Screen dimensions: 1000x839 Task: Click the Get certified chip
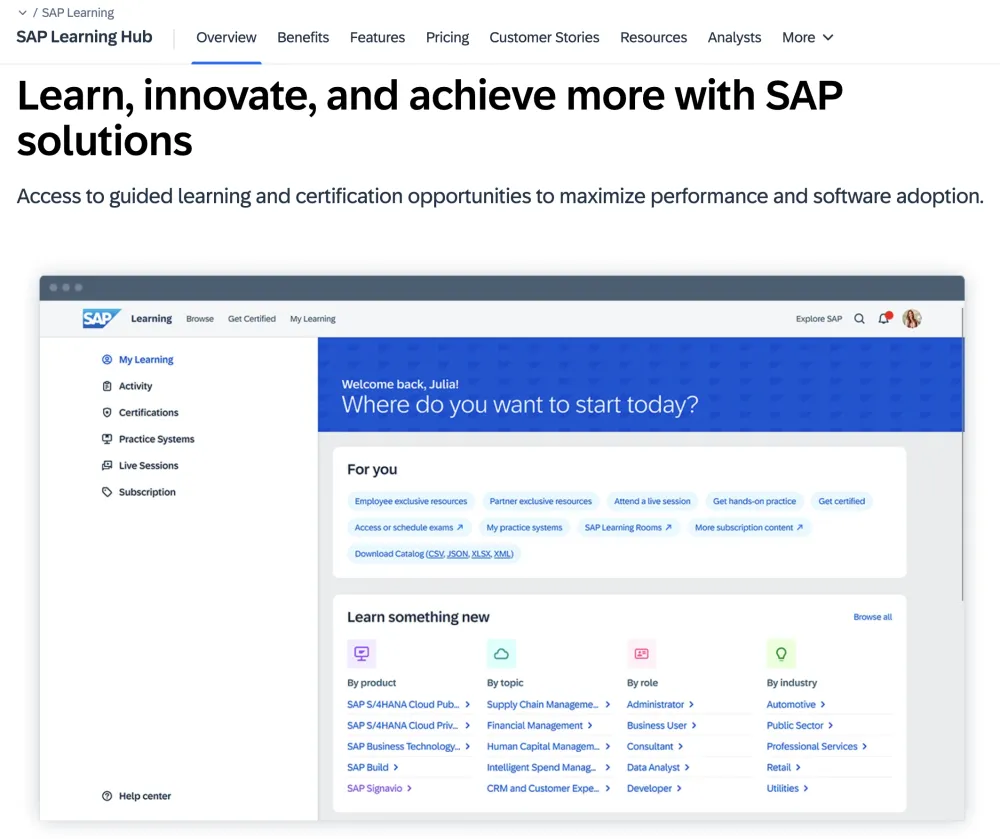[x=841, y=501]
